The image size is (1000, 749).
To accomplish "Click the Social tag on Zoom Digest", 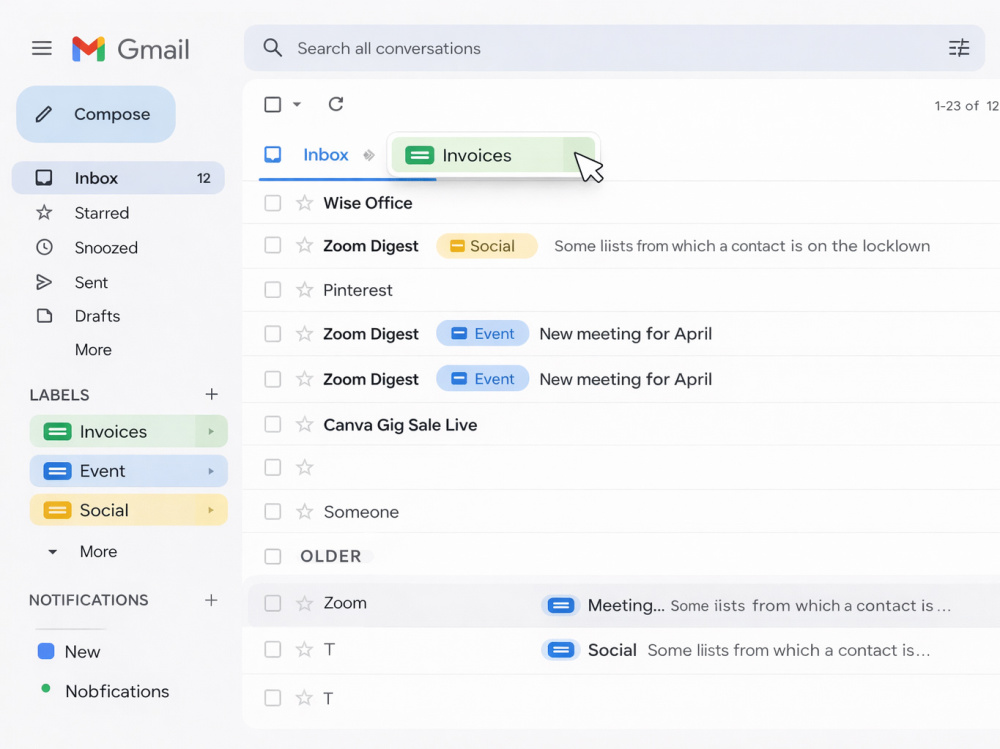I will point(487,246).
